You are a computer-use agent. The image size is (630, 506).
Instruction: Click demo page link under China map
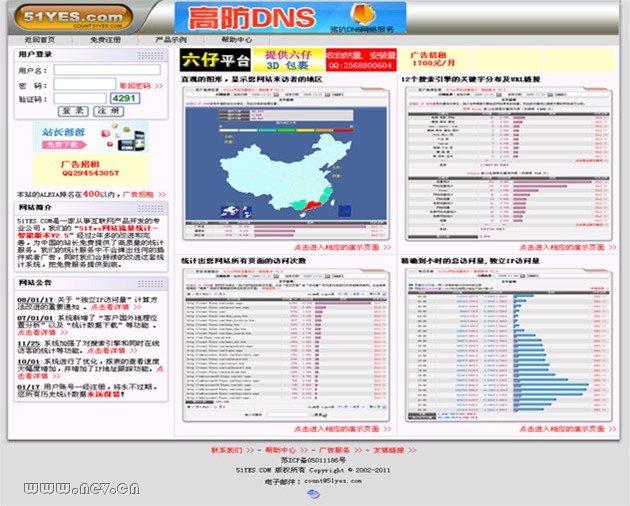[x=342, y=248]
